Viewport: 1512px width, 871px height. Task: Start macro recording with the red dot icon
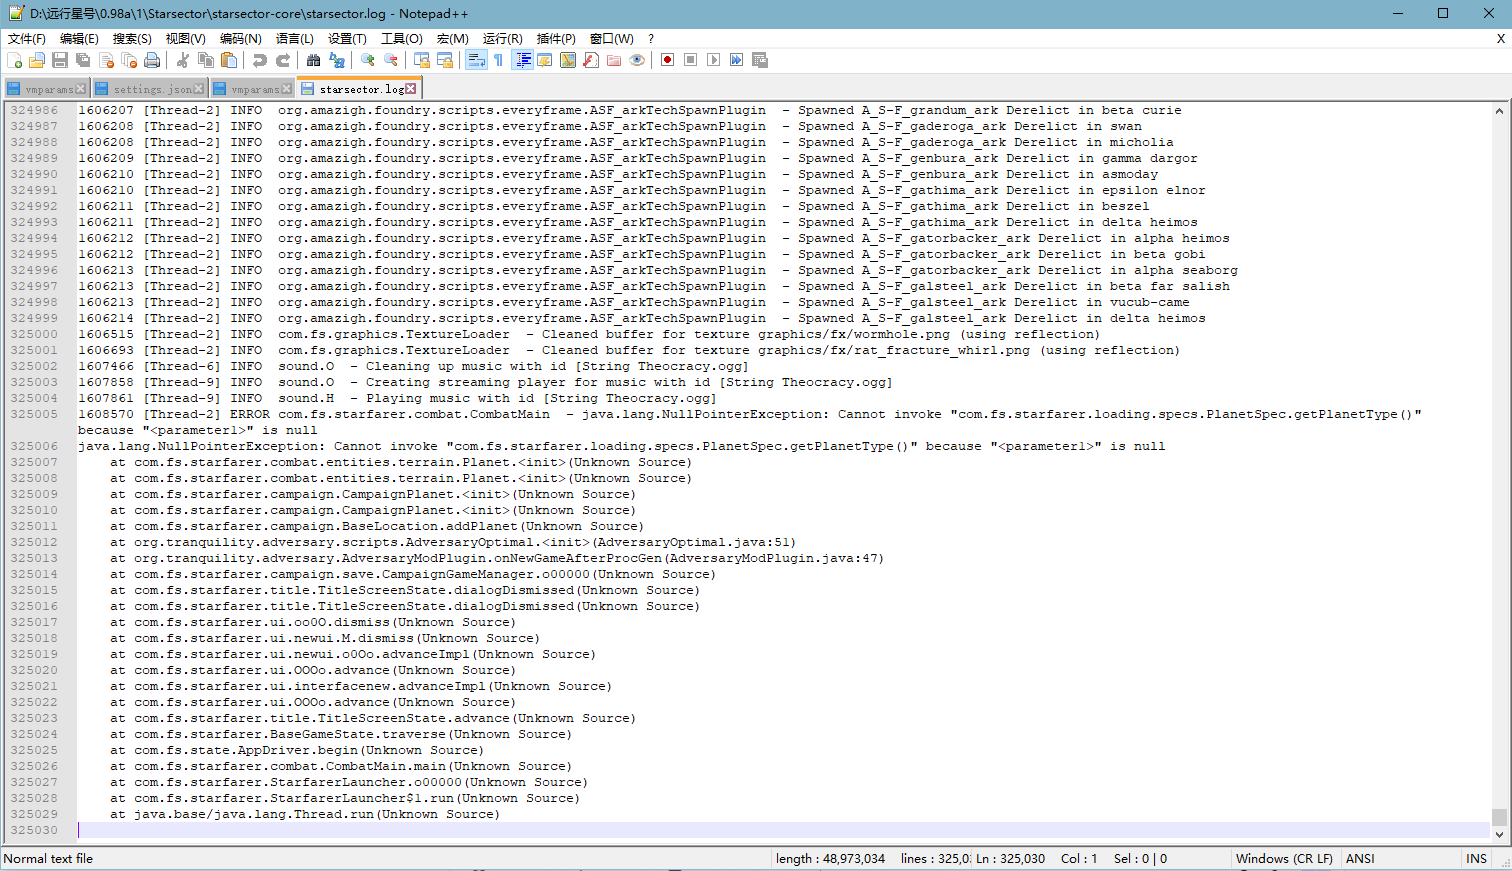pyautogui.click(x=667, y=60)
